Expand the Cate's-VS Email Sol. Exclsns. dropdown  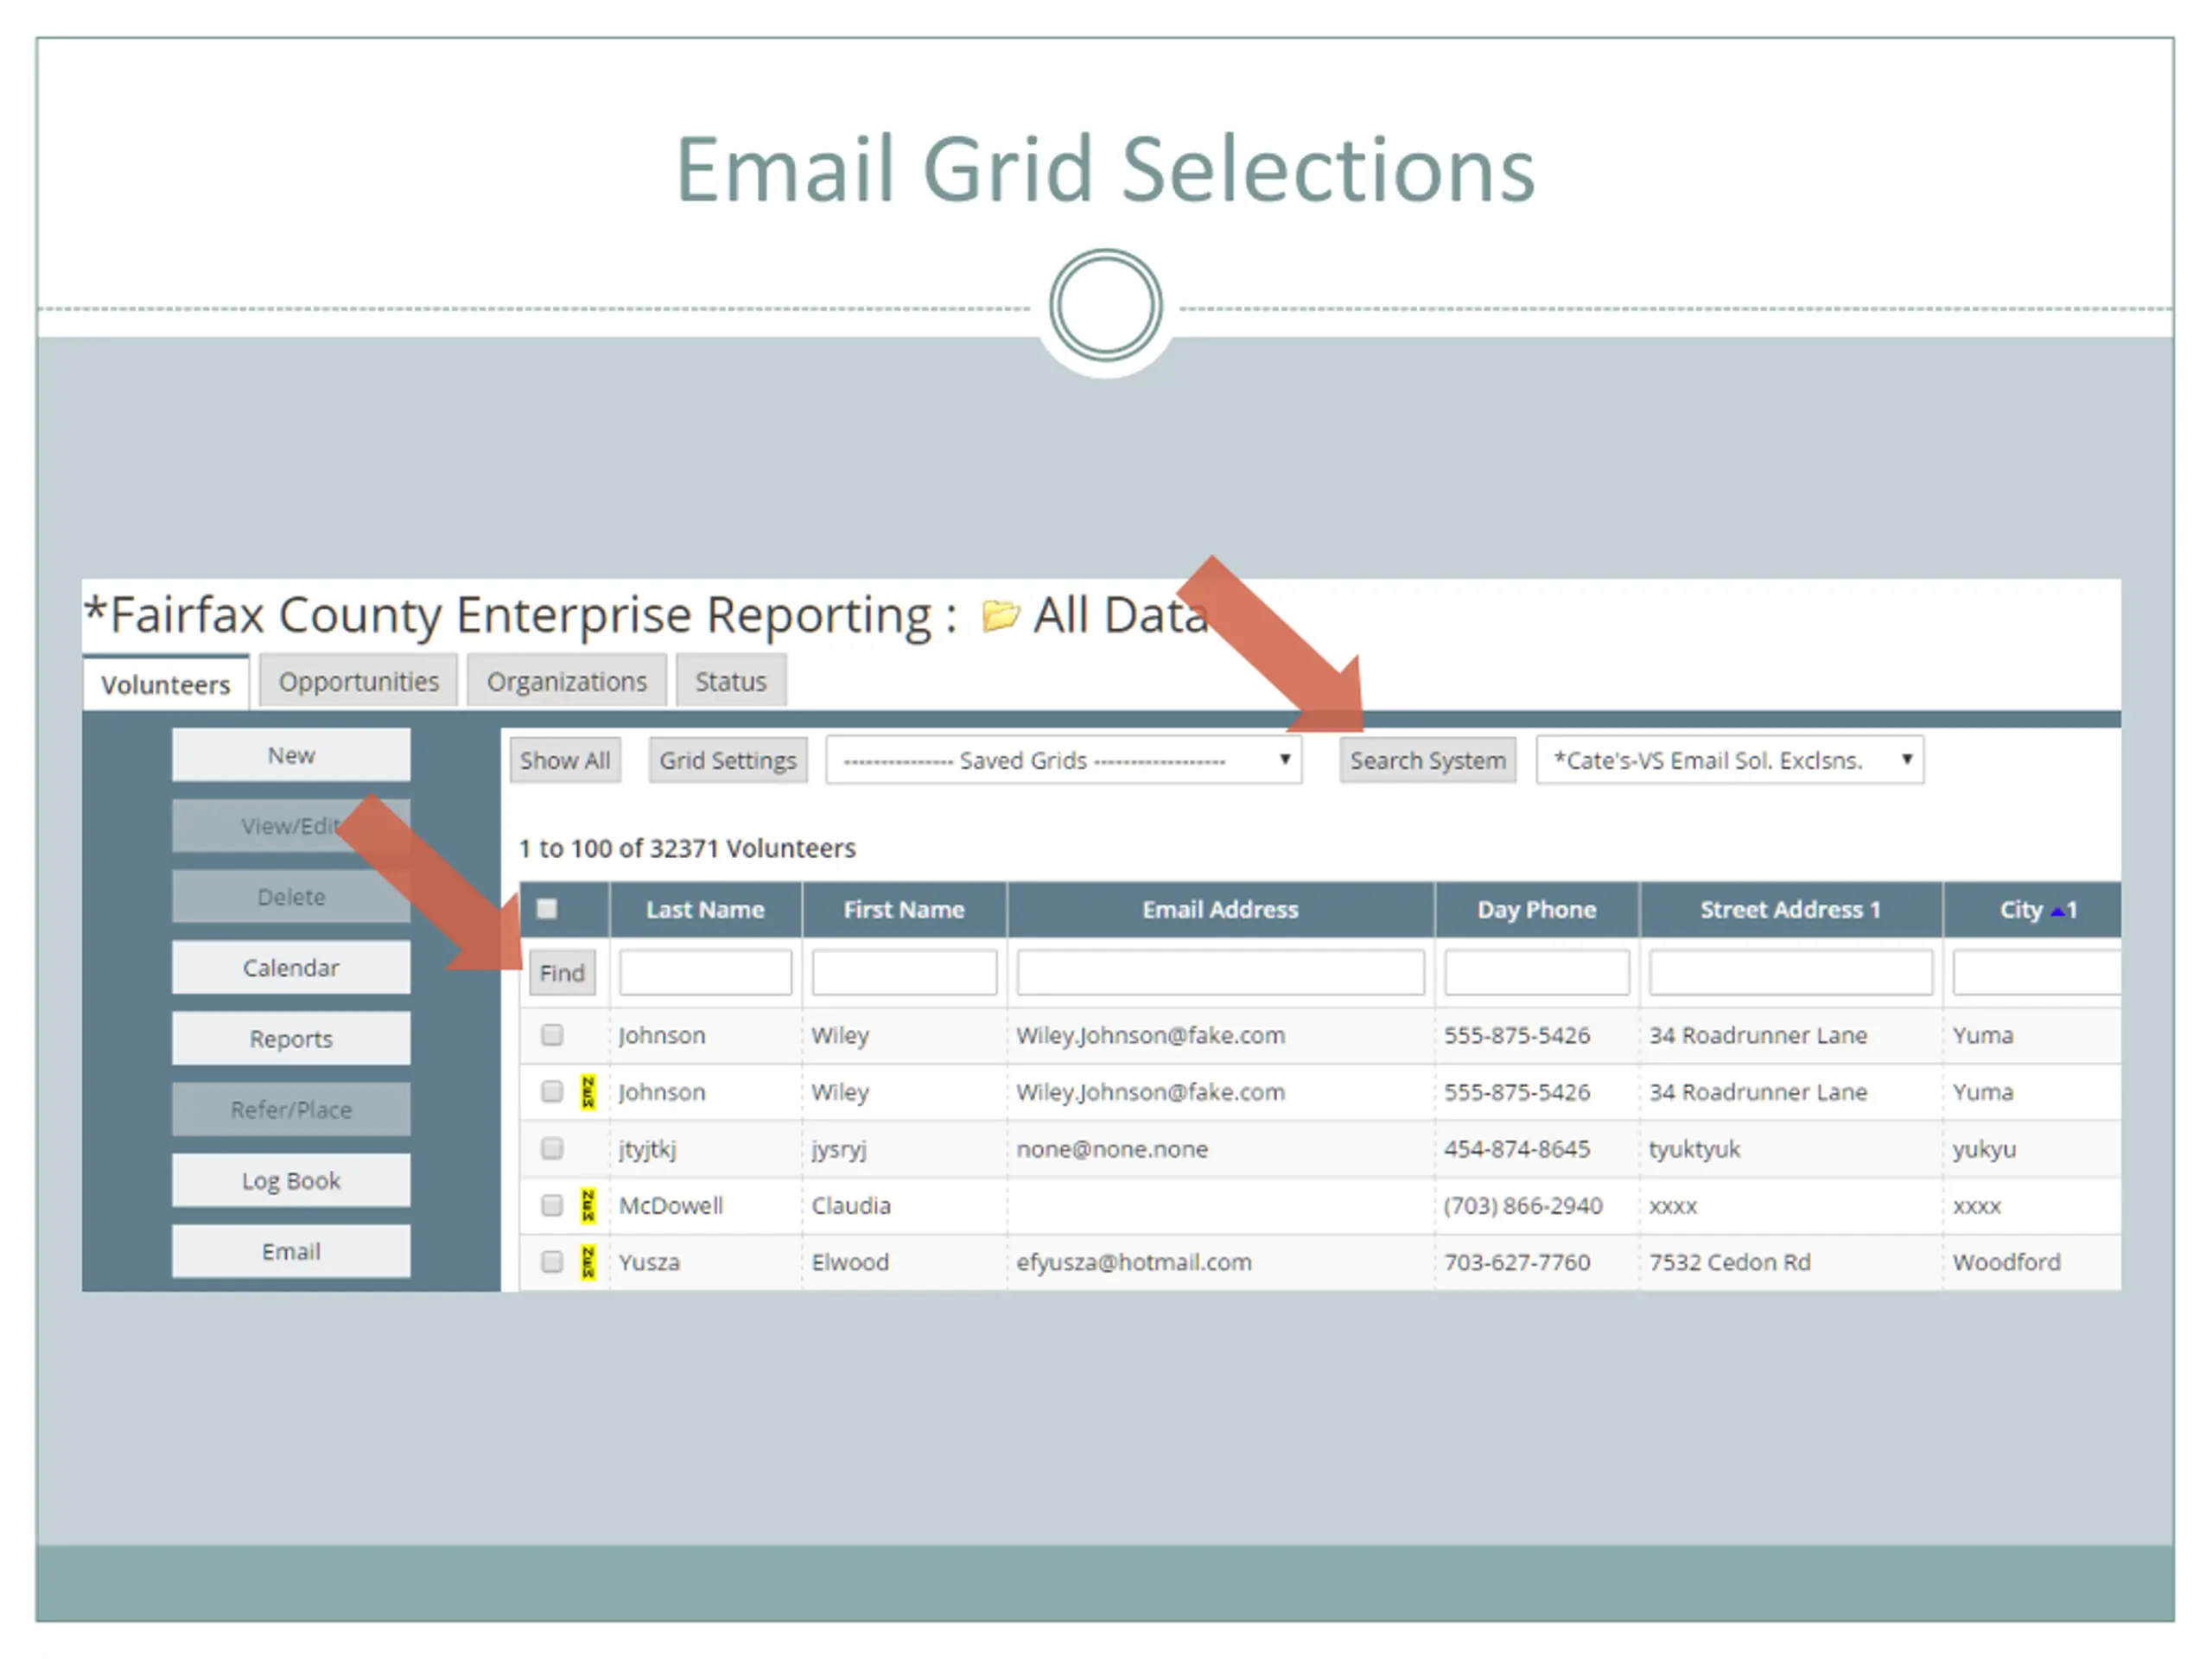click(1730, 761)
